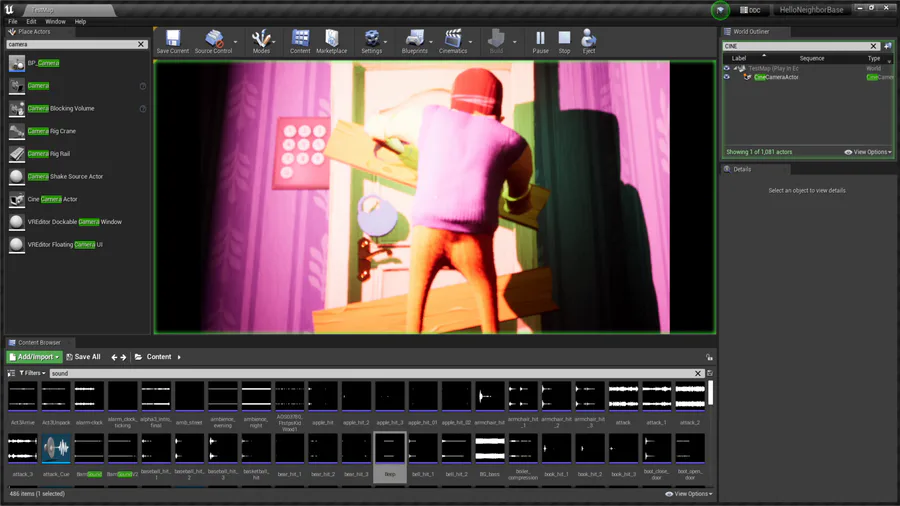Click the DDC indicator in the title bar
Image resolution: width=900 pixels, height=506 pixels.
click(750, 10)
